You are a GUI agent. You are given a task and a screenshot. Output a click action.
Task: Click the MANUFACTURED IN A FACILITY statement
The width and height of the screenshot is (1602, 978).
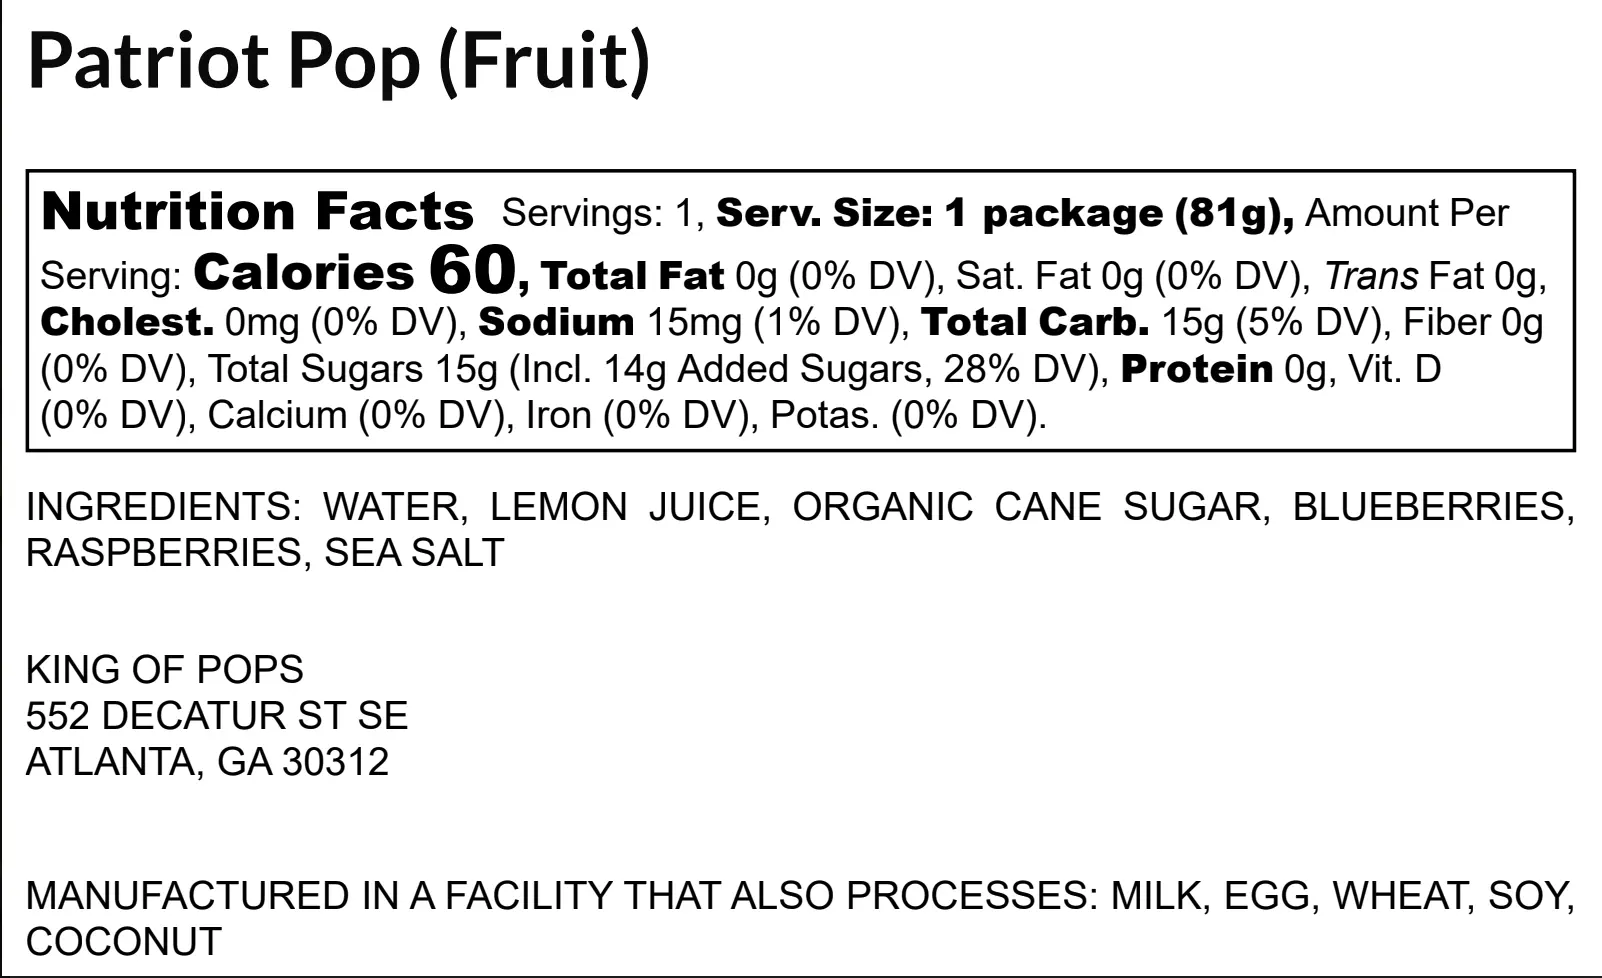800,918
